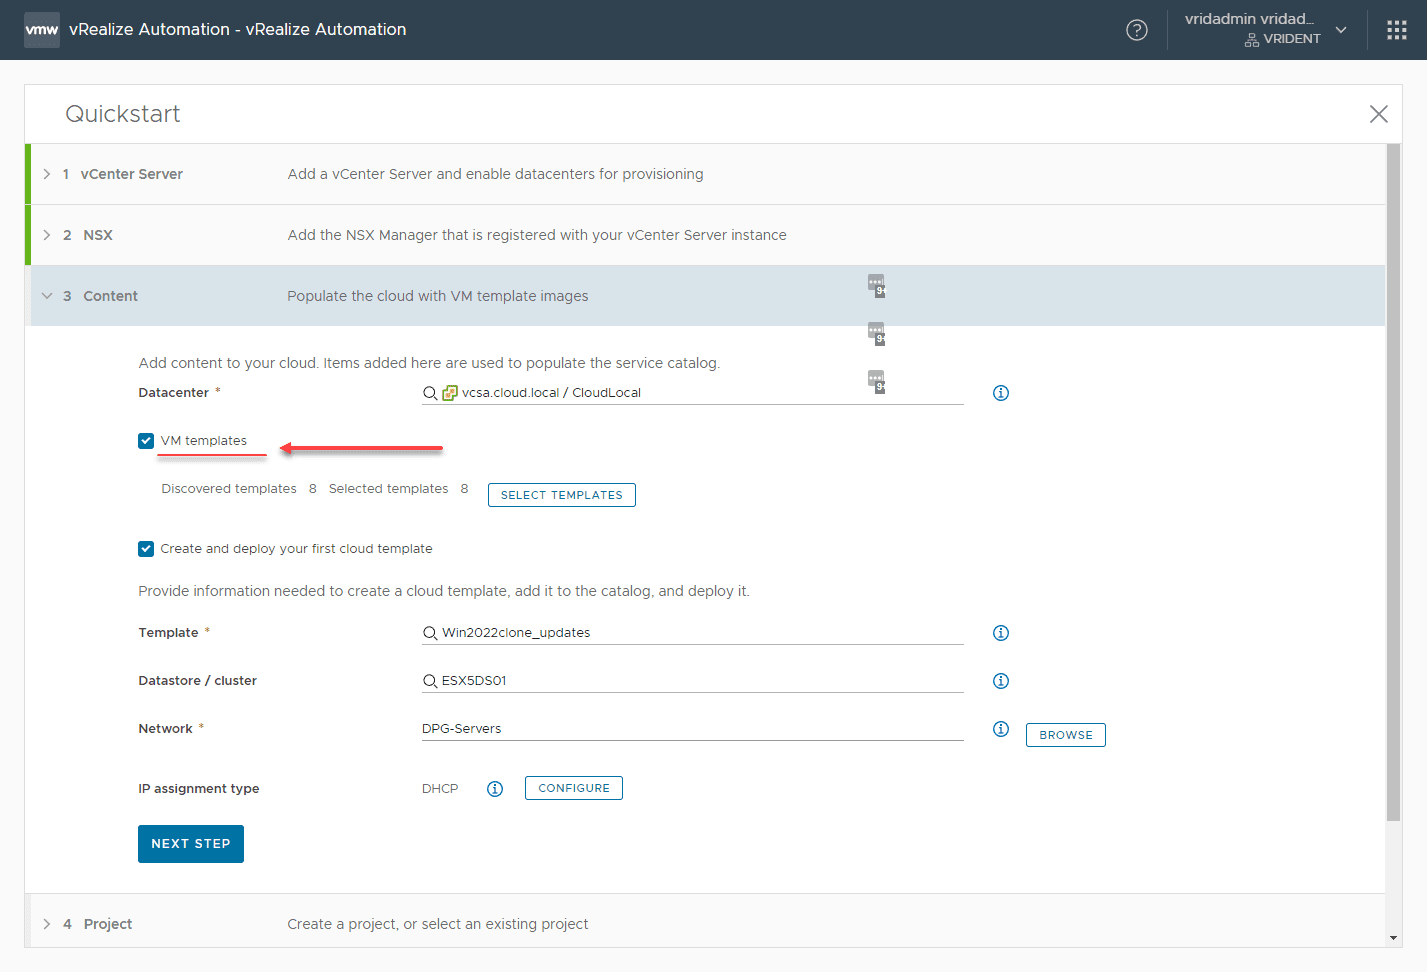Close the Quickstart panel
The image size is (1427, 972).
click(1379, 114)
